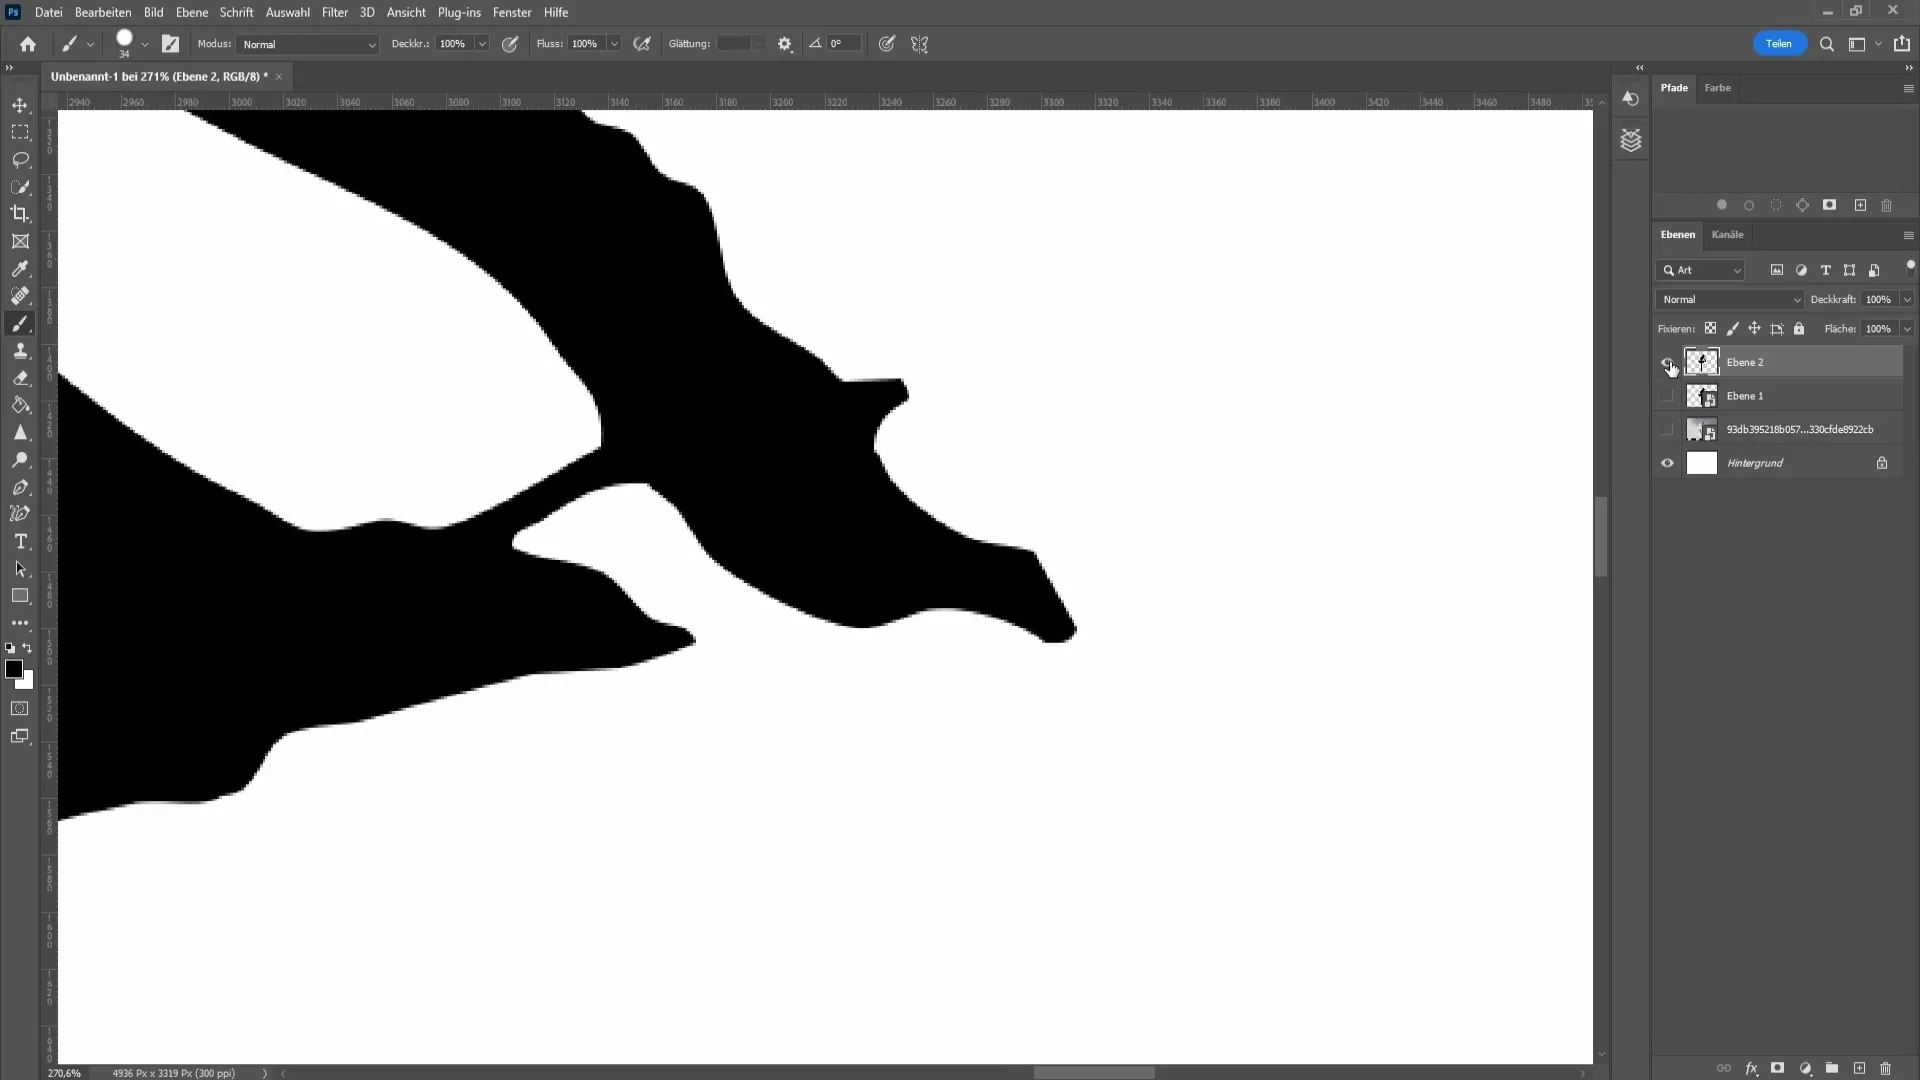
Task: Close the Unbenannt-1 document tab
Action: pyautogui.click(x=279, y=77)
